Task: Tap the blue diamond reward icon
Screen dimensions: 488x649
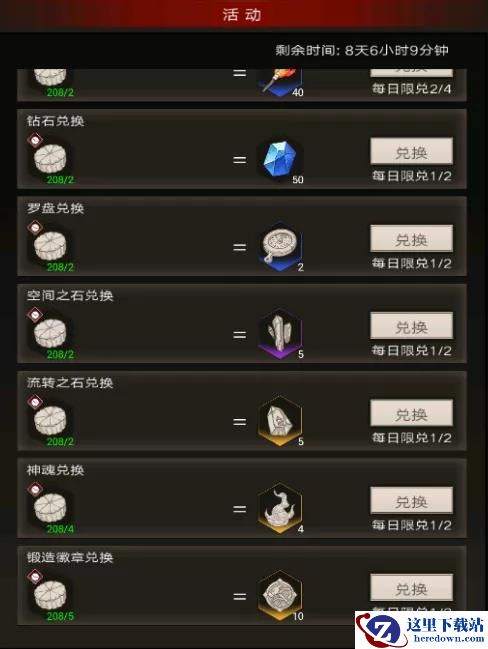Action: pos(281,160)
